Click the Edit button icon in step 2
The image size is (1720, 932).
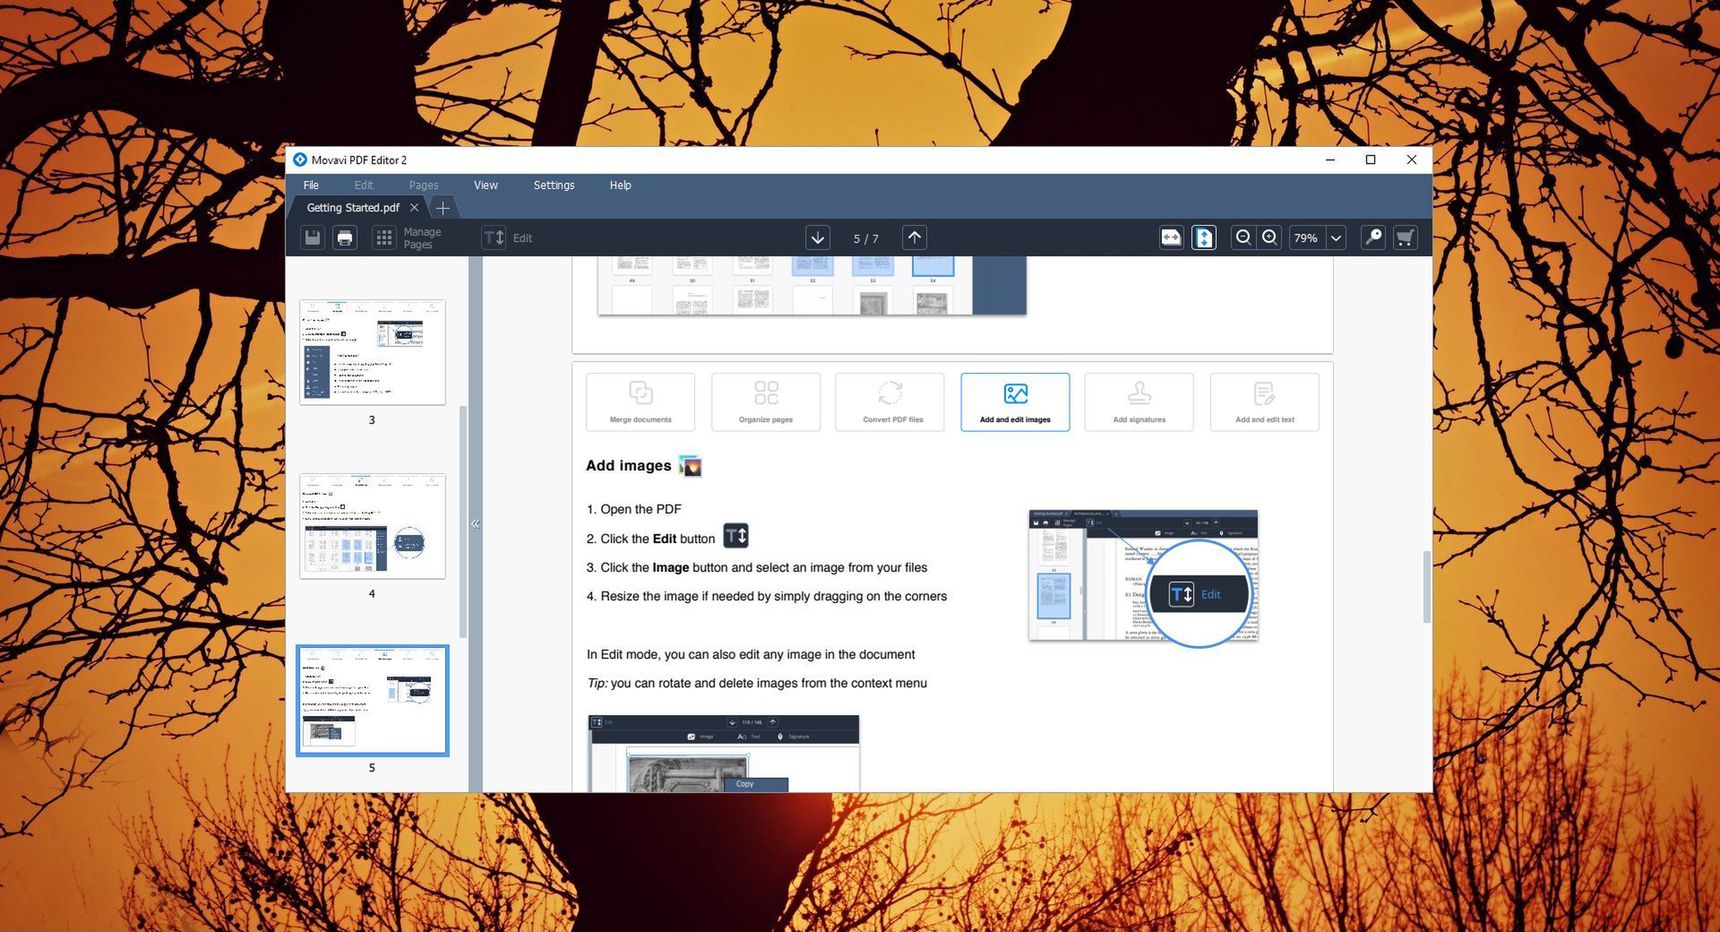click(736, 536)
